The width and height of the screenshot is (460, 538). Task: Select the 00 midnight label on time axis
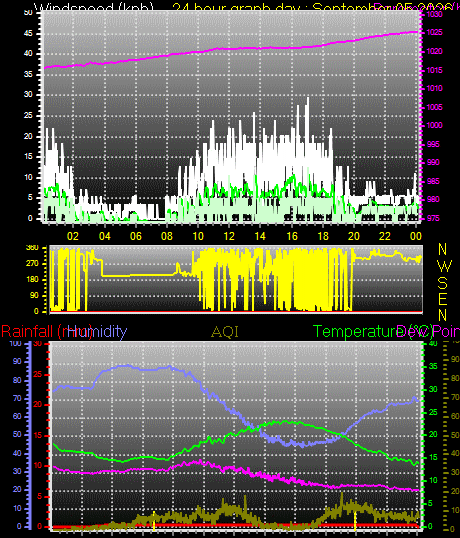[416, 236]
